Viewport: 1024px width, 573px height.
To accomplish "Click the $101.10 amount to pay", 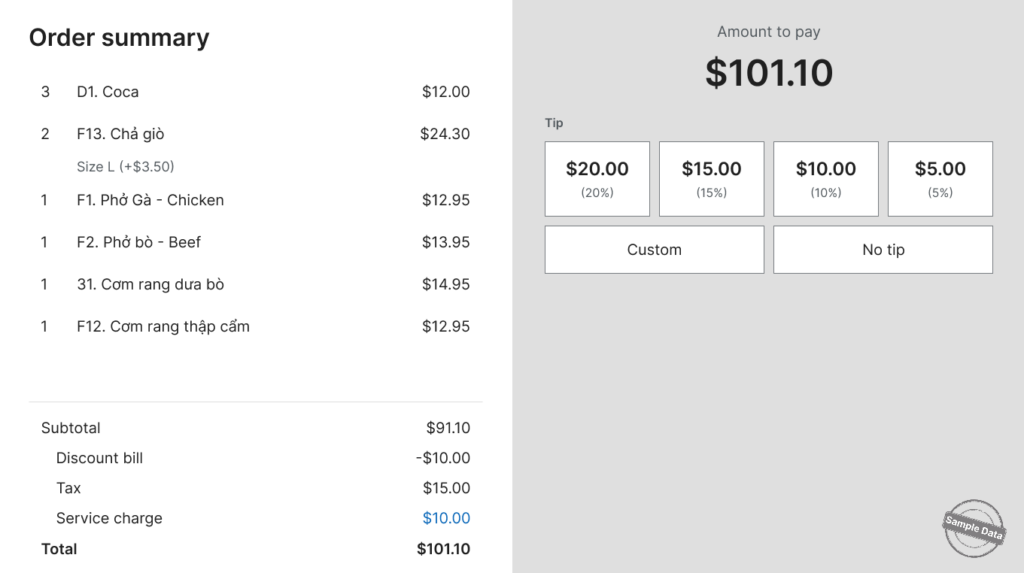I will pyautogui.click(x=769, y=73).
